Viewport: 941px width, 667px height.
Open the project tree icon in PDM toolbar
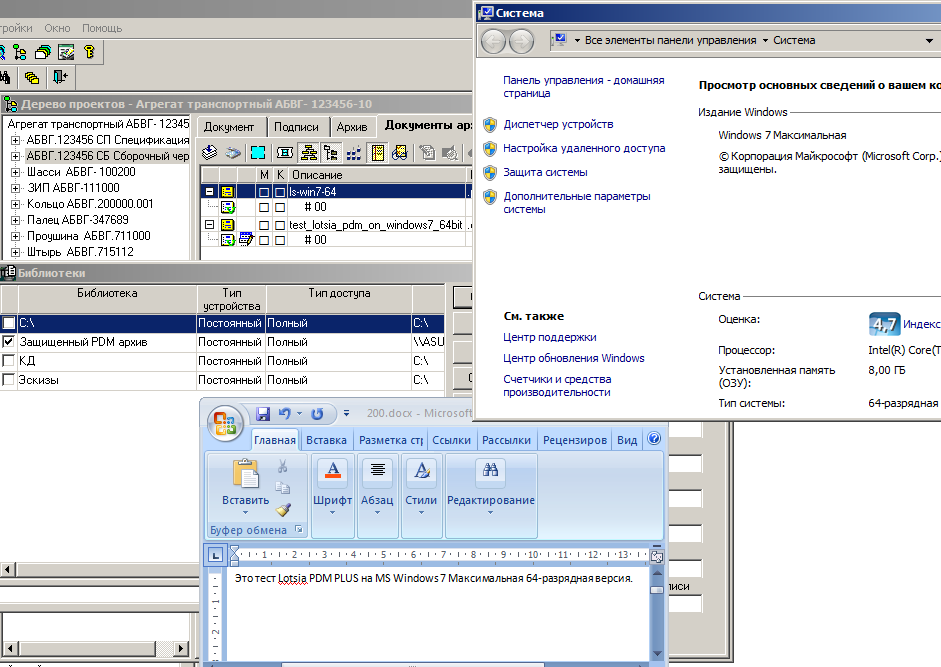point(20,52)
